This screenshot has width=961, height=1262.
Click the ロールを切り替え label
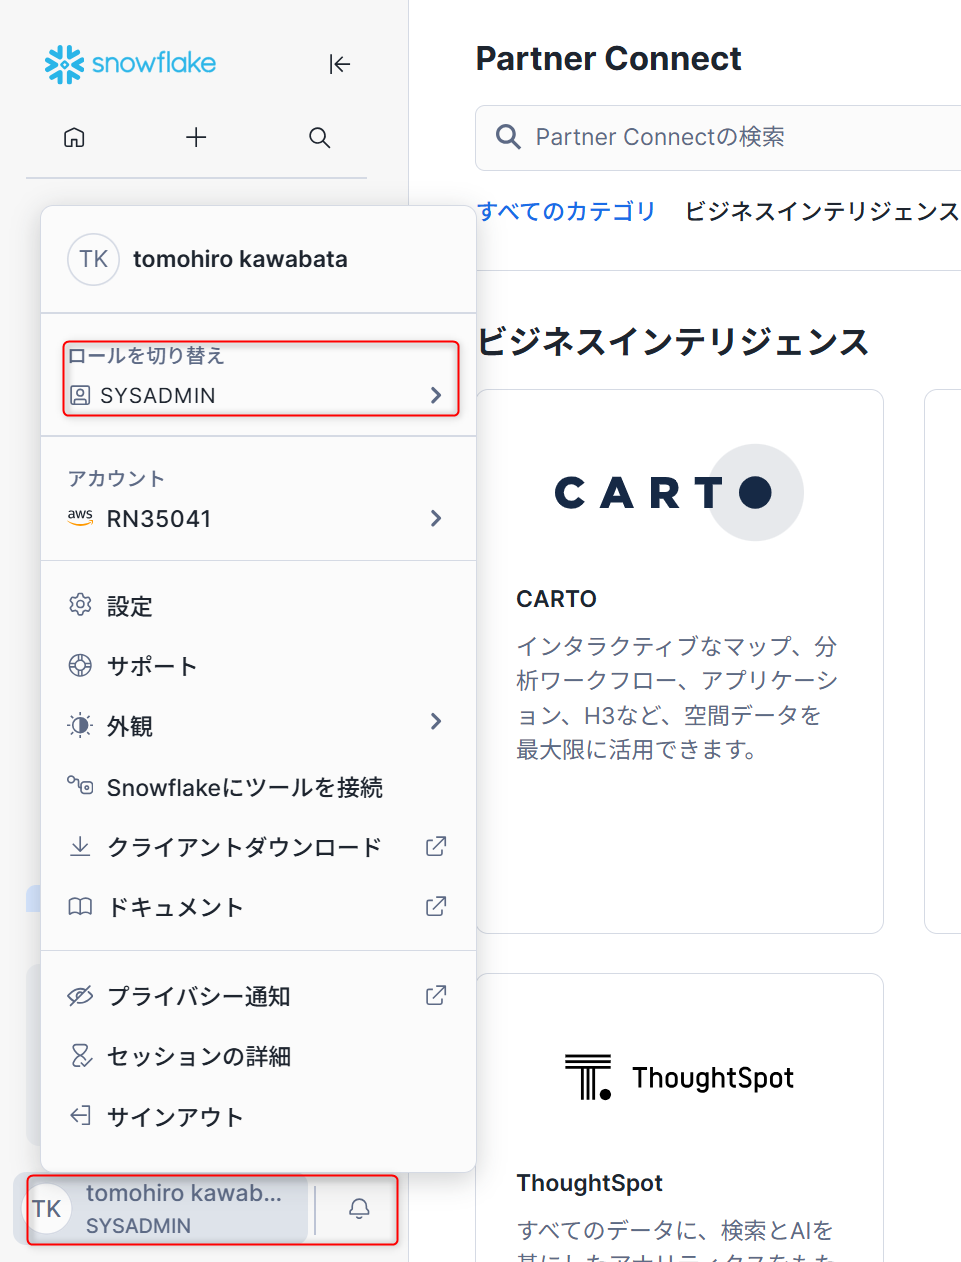146,355
